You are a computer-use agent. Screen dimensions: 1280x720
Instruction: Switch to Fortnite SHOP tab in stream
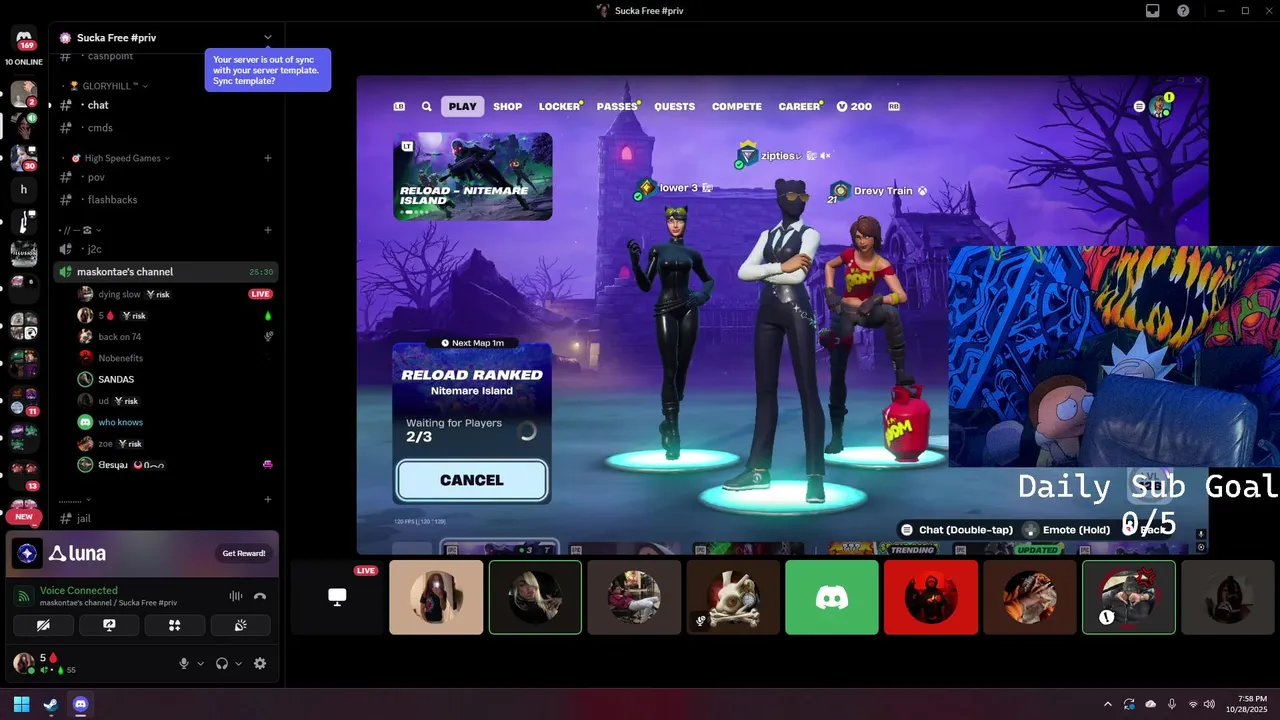508,106
